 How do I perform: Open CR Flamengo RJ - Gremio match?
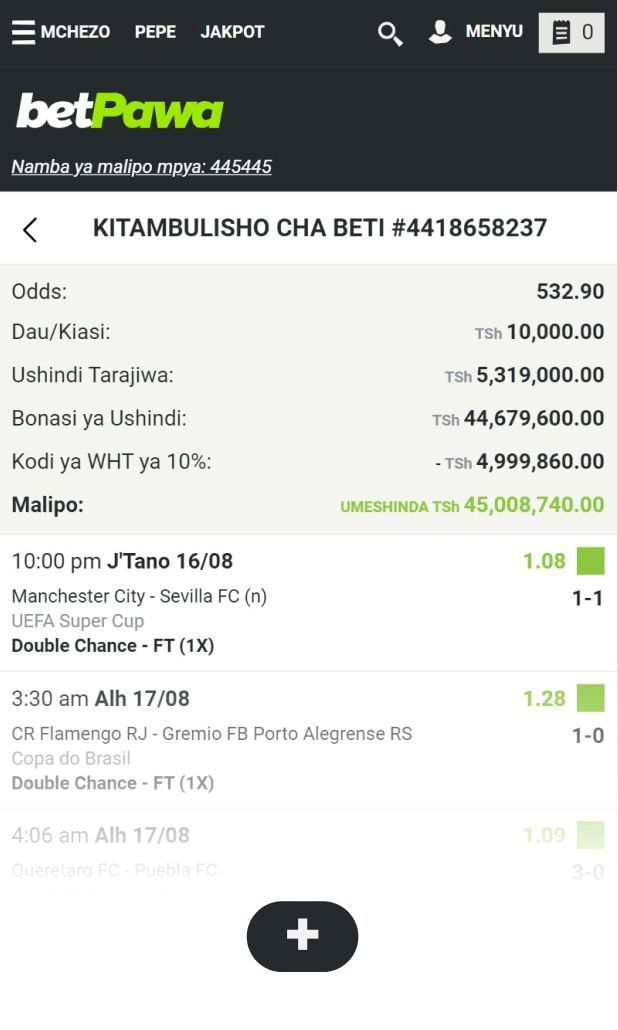point(211,734)
